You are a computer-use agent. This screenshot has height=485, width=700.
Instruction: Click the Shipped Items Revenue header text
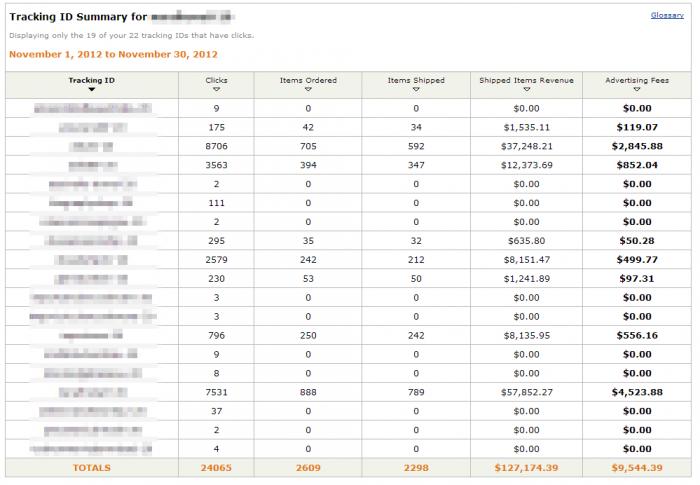(x=526, y=80)
